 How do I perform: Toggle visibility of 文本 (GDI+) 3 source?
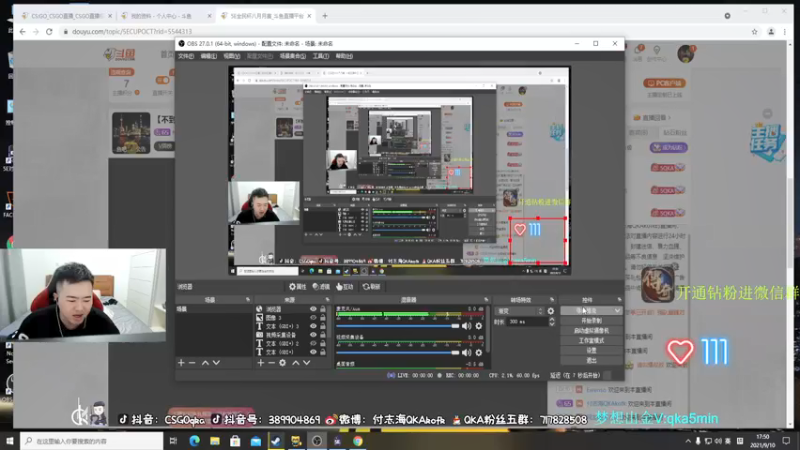(x=313, y=326)
